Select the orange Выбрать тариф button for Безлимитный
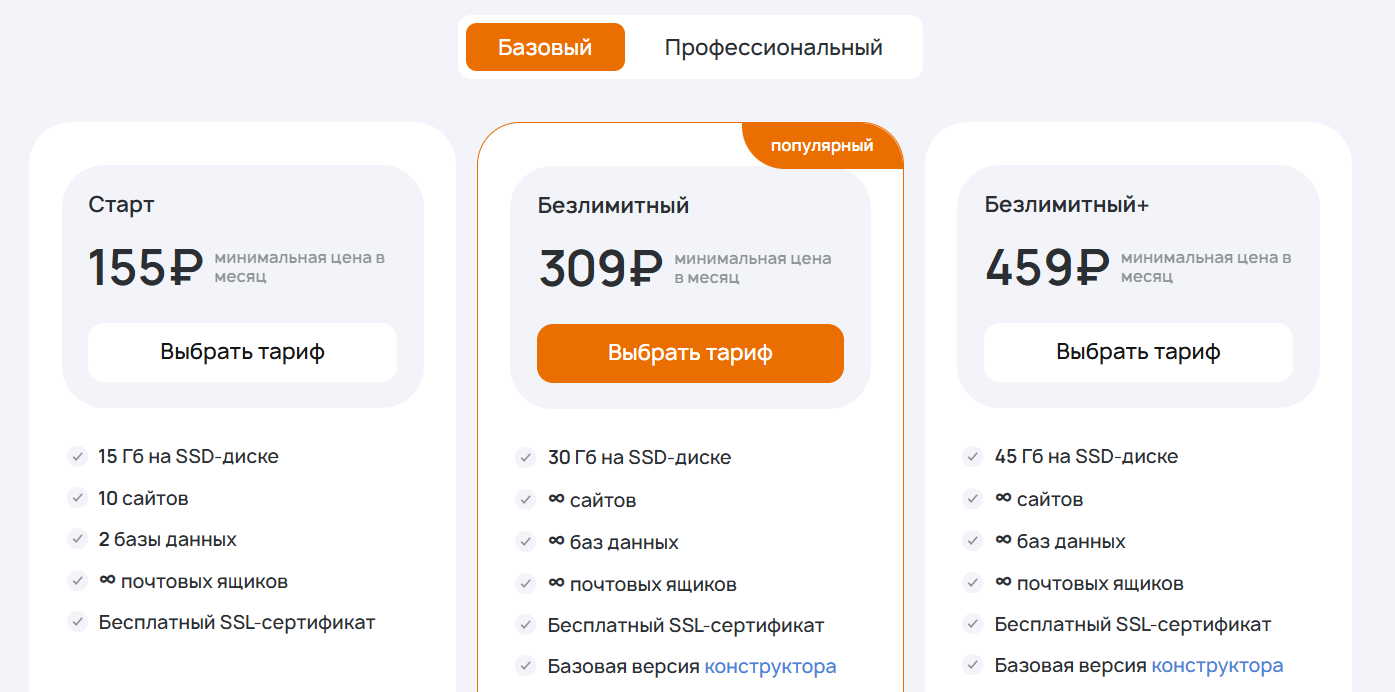This screenshot has height=692, width=1395. coord(690,353)
